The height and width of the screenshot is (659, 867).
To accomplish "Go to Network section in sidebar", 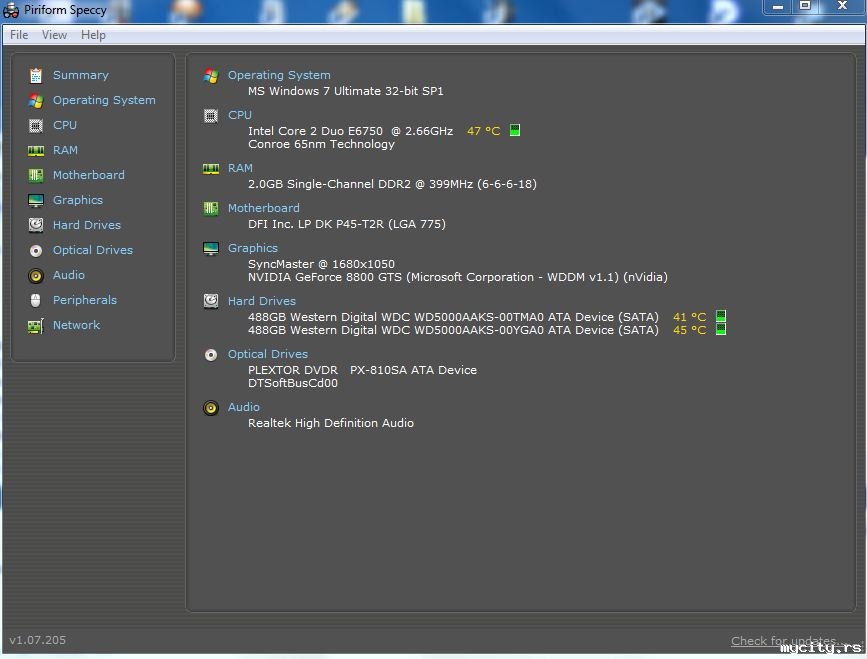I will click(x=76, y=325).
